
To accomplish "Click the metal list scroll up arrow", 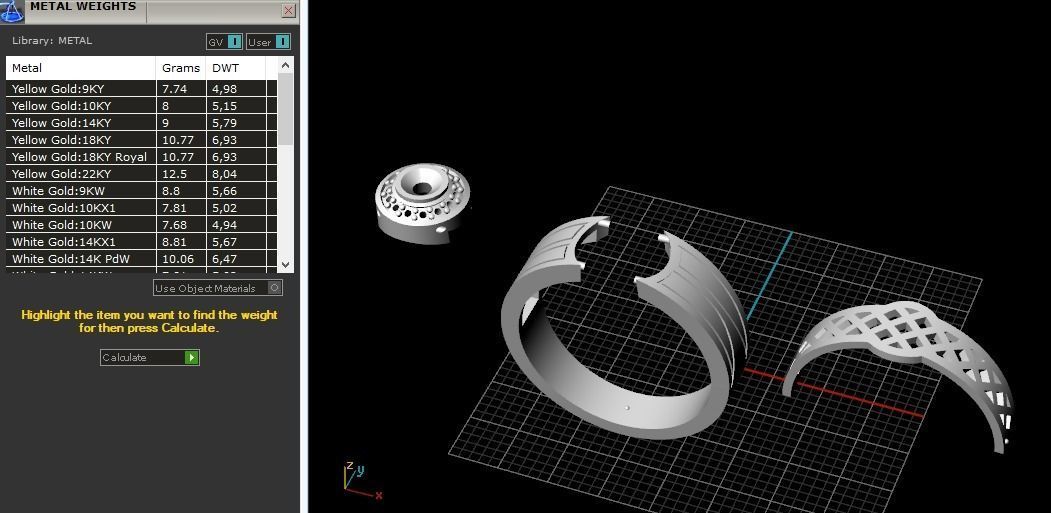I will click(286, 65).
